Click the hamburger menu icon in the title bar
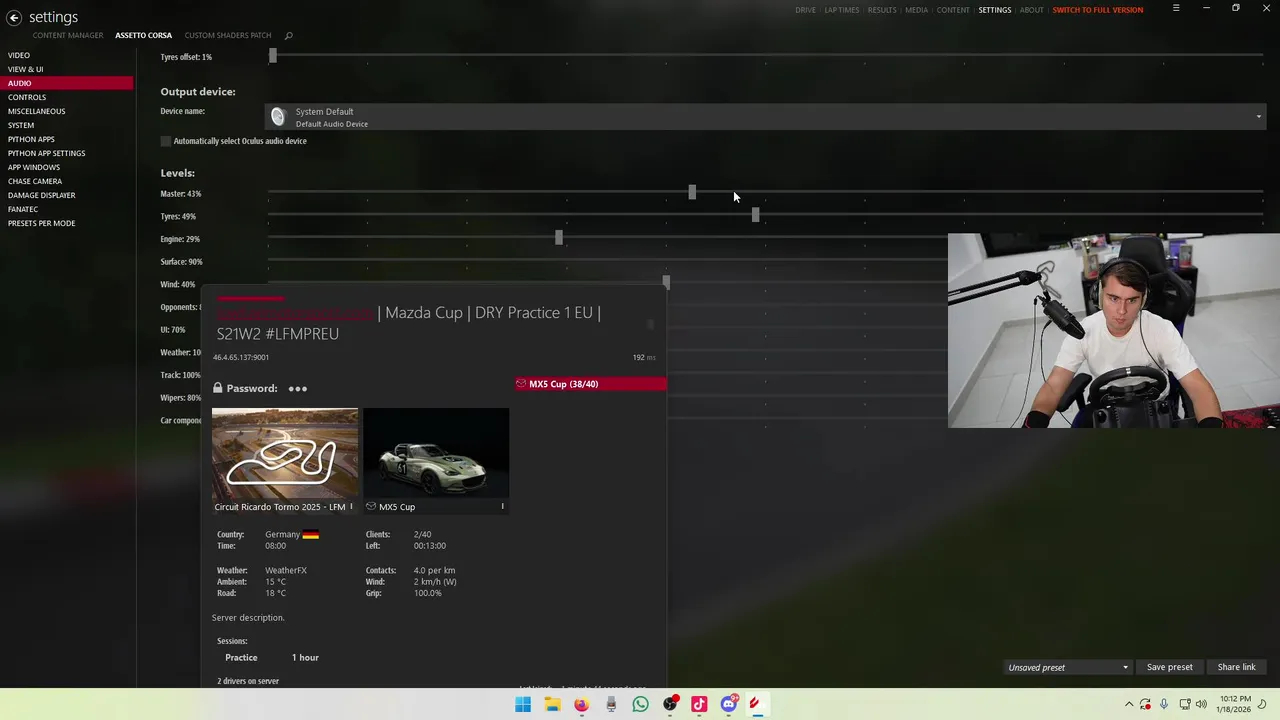 click(x=1176, y=8)
